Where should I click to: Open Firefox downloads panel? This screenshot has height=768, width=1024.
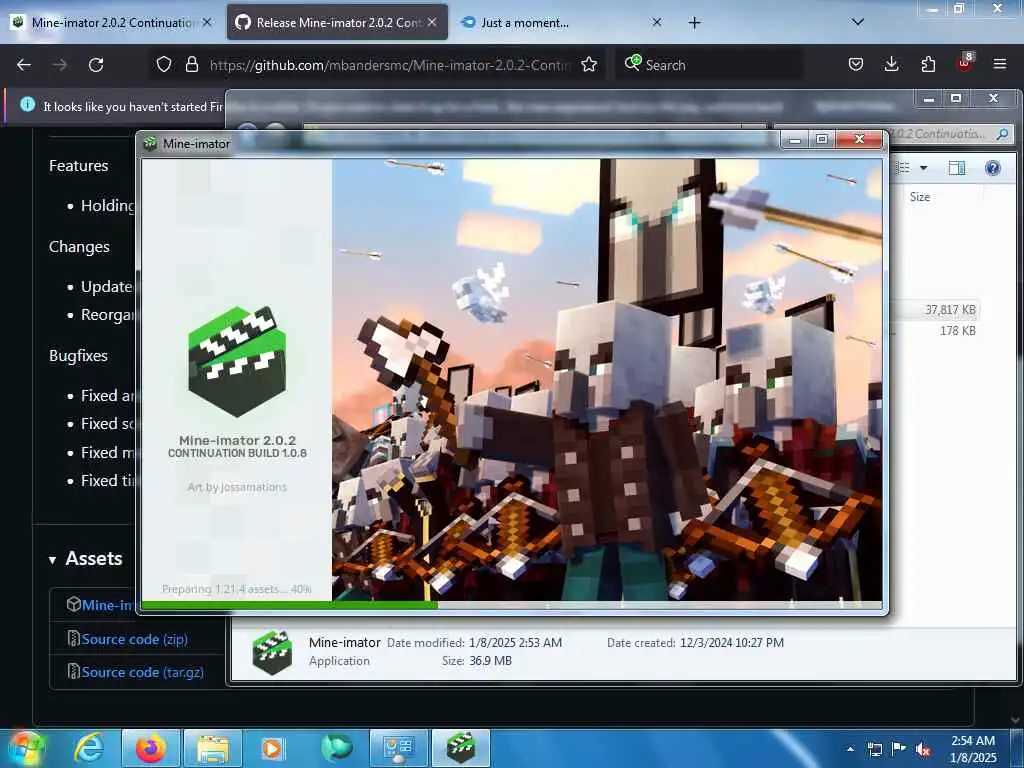891,64
